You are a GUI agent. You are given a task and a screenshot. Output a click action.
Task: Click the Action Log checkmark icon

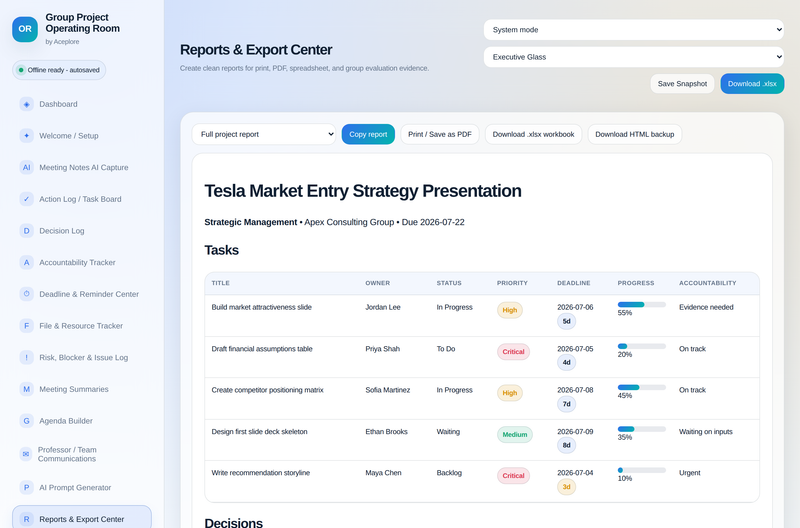27,199
